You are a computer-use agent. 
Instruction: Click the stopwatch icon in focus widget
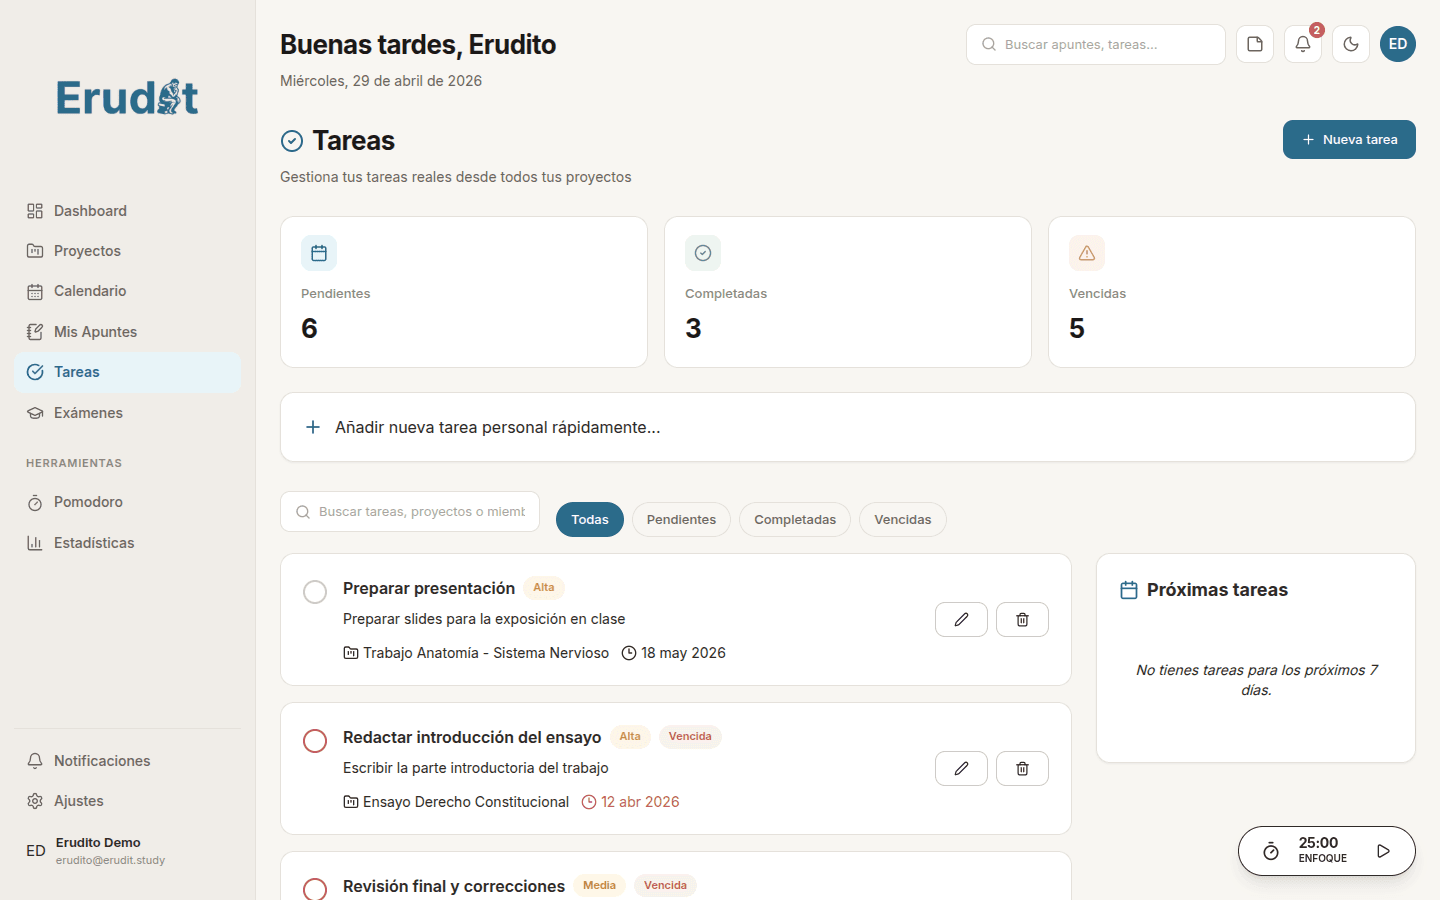point(1271,851)
